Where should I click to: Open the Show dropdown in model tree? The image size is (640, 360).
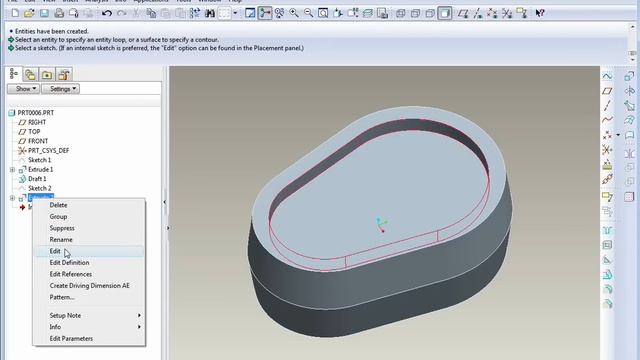23,89
